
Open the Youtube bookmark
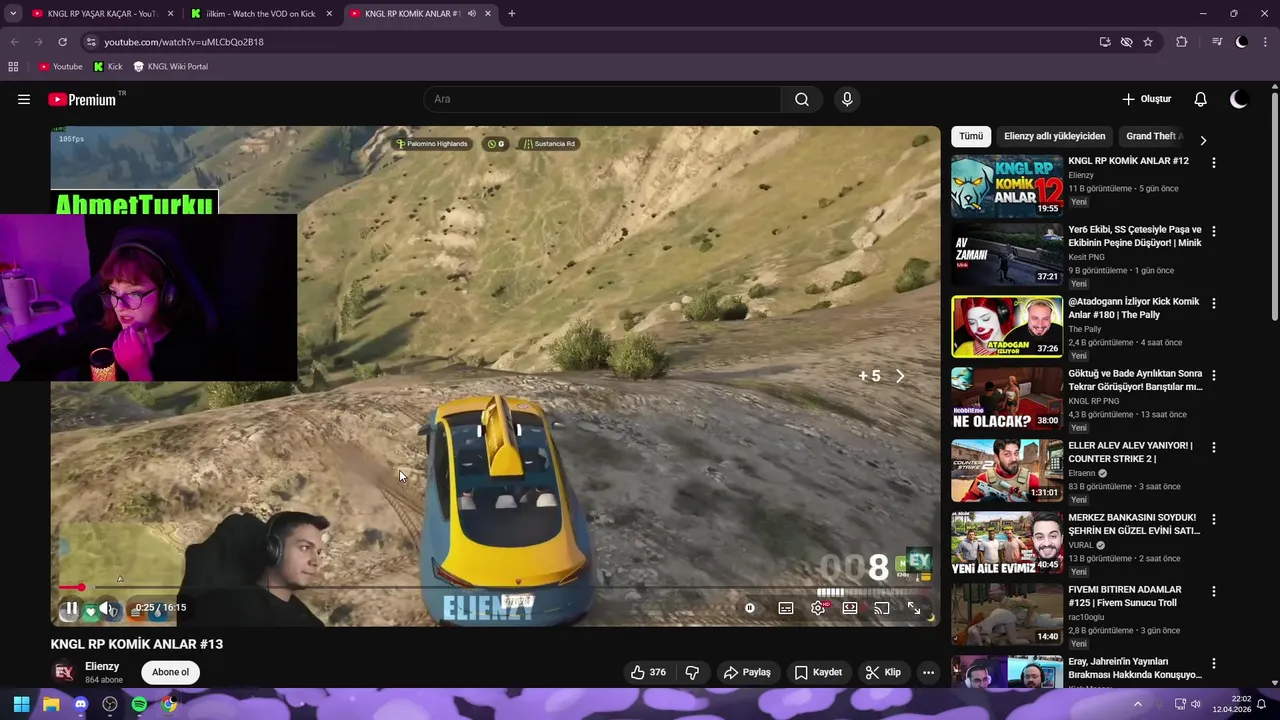click(60, 67)
